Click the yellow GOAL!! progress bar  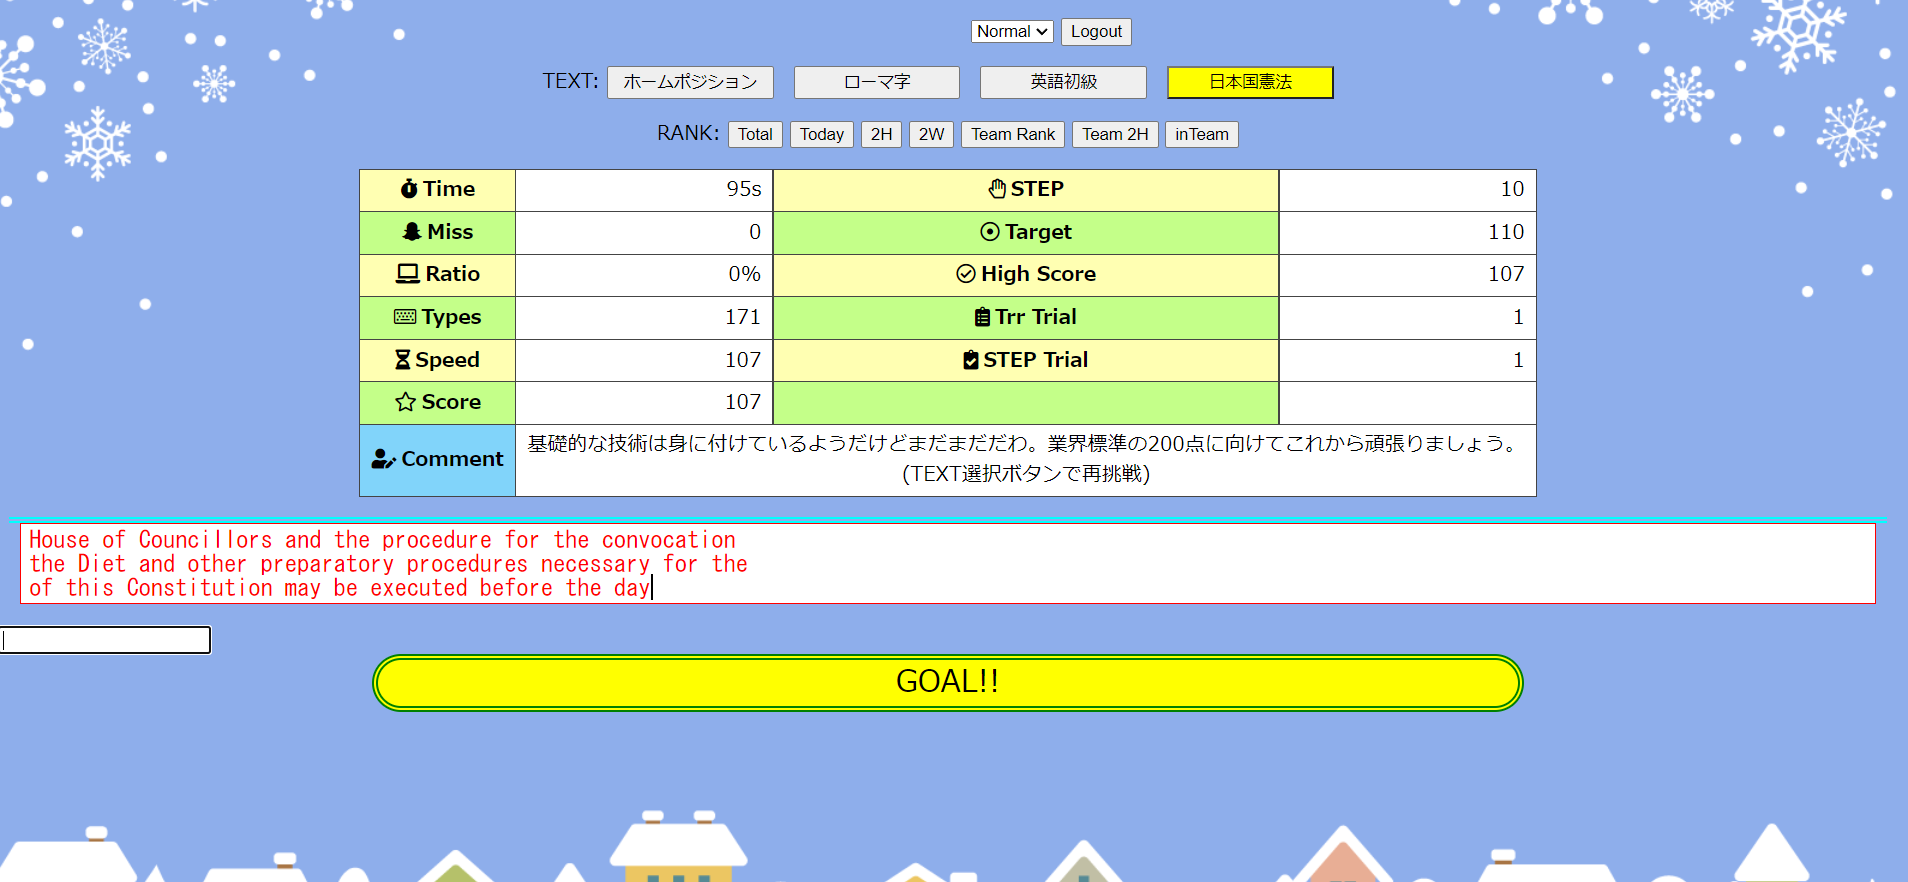(947, 683)
